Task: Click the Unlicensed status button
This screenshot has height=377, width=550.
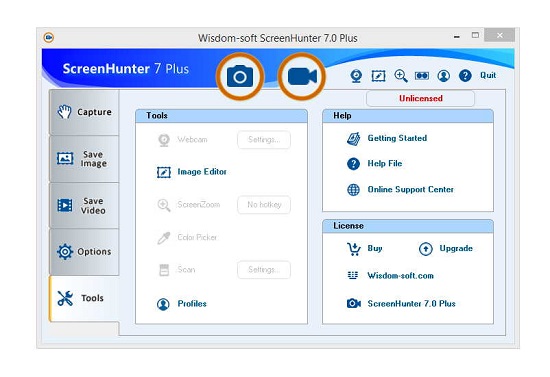Action: [421, 99]
